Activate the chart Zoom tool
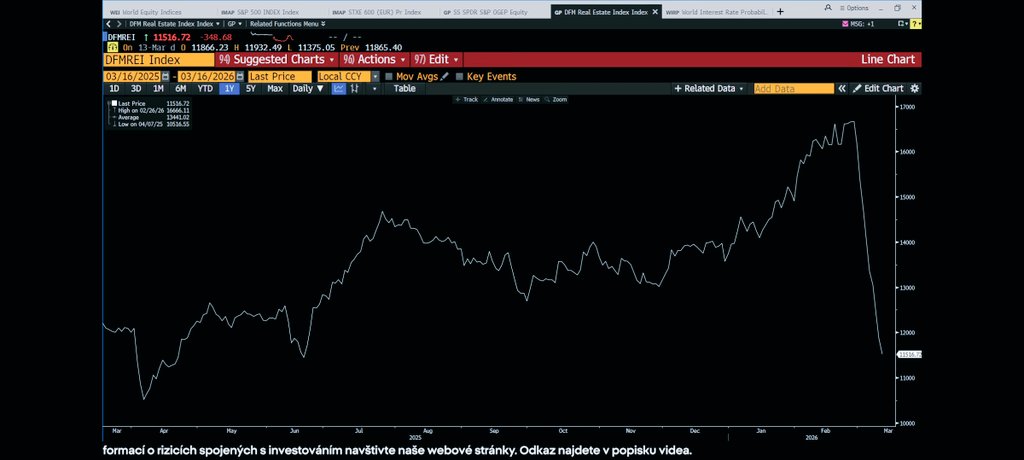The height and width of the screenshot is (460, 1024). [x=555, y=99]
